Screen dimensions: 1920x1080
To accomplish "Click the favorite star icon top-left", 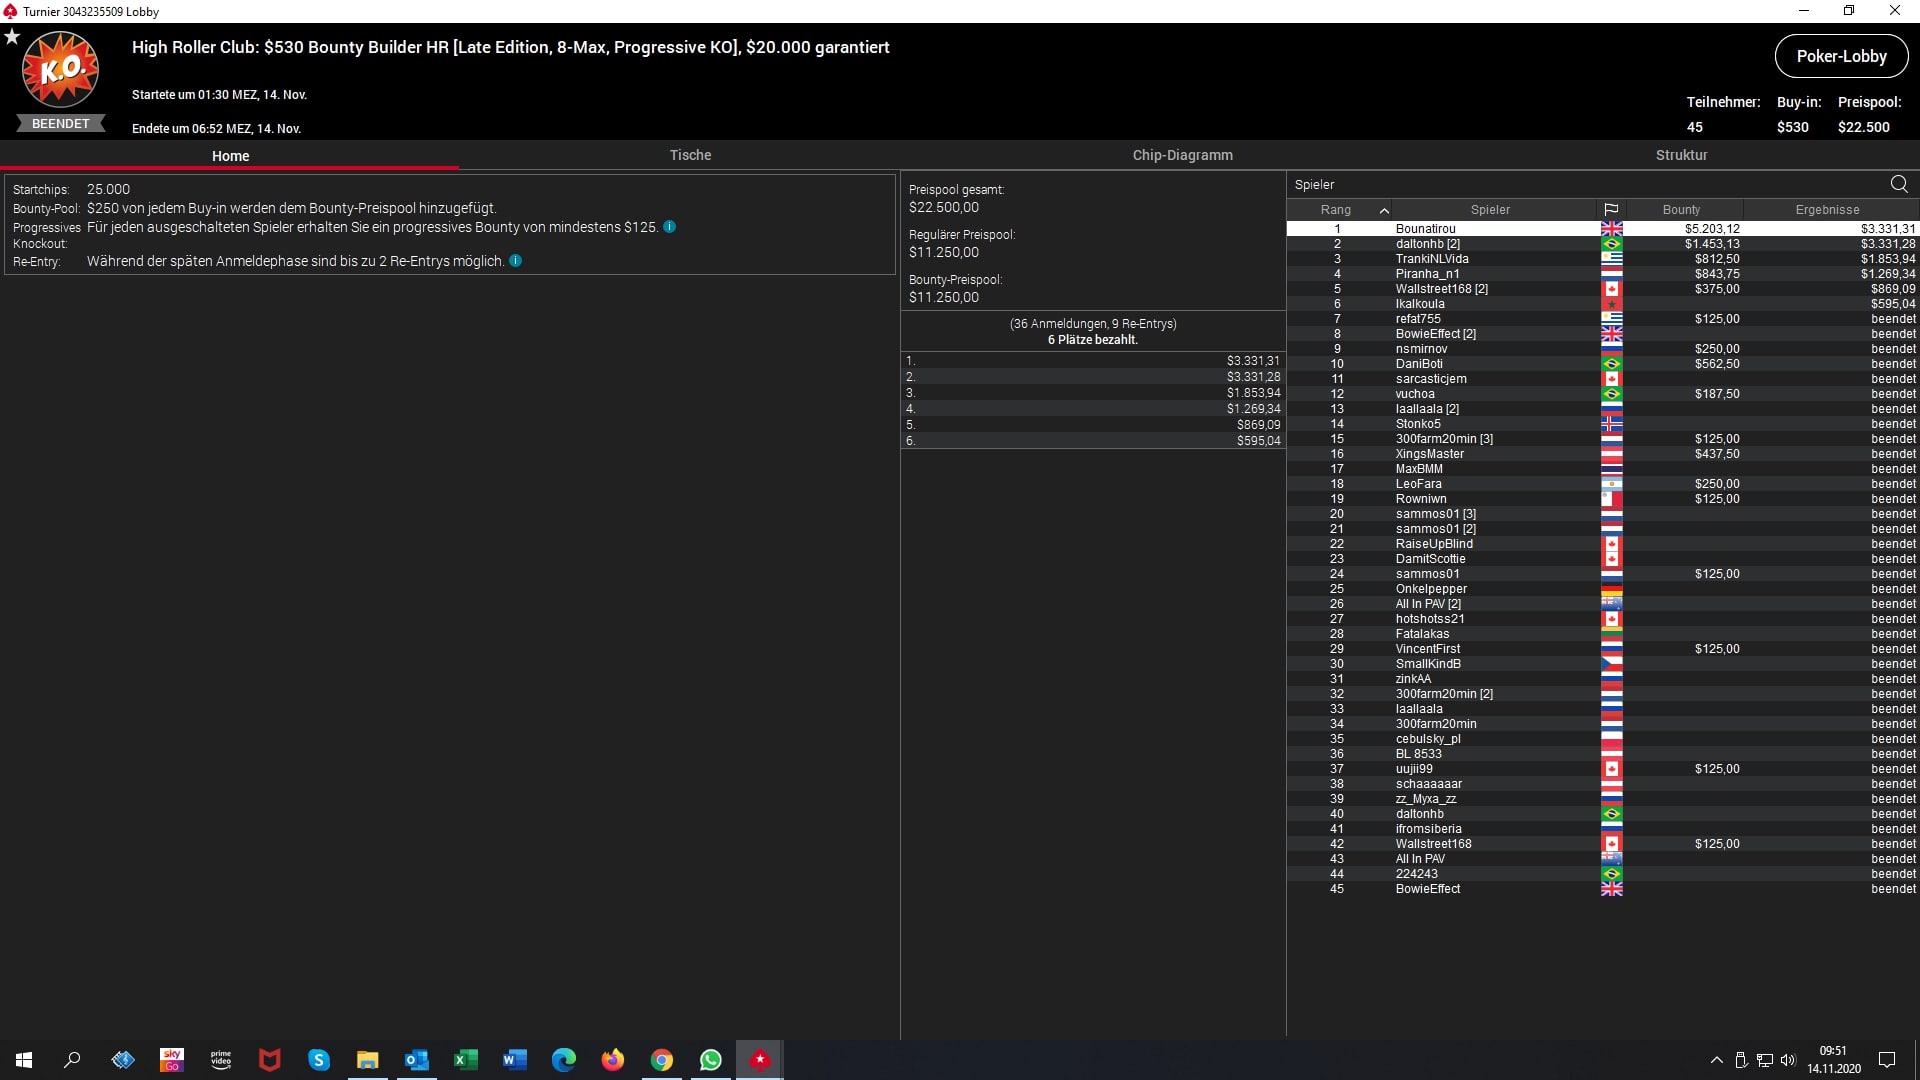I will point(12,37).
